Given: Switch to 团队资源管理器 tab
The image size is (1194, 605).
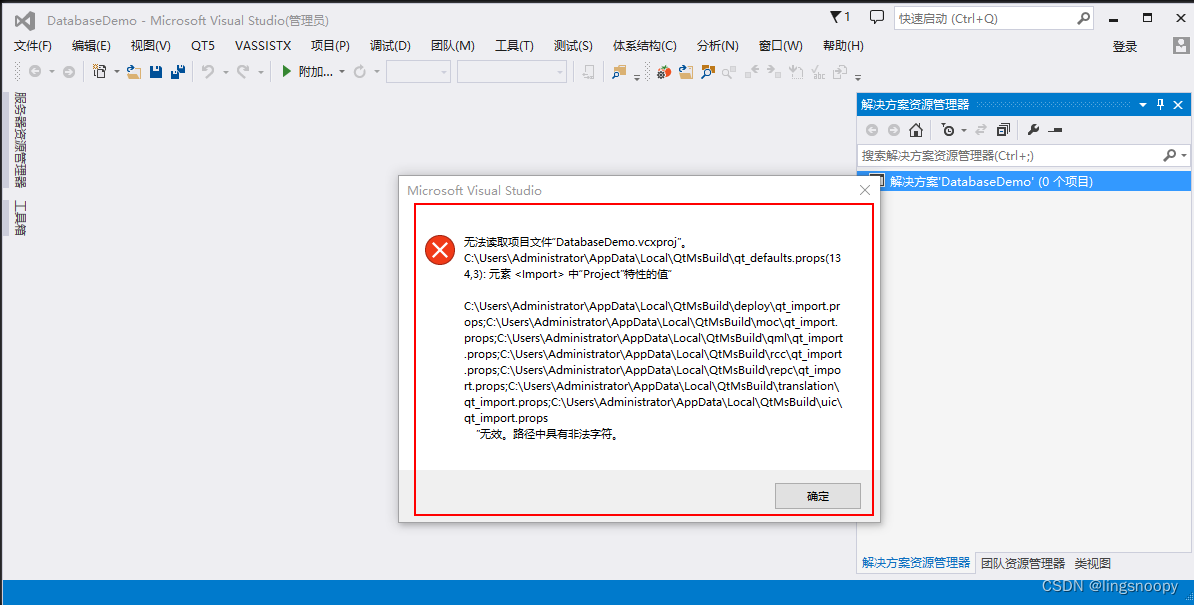Looking at the screenshot, I should 1023,563.
